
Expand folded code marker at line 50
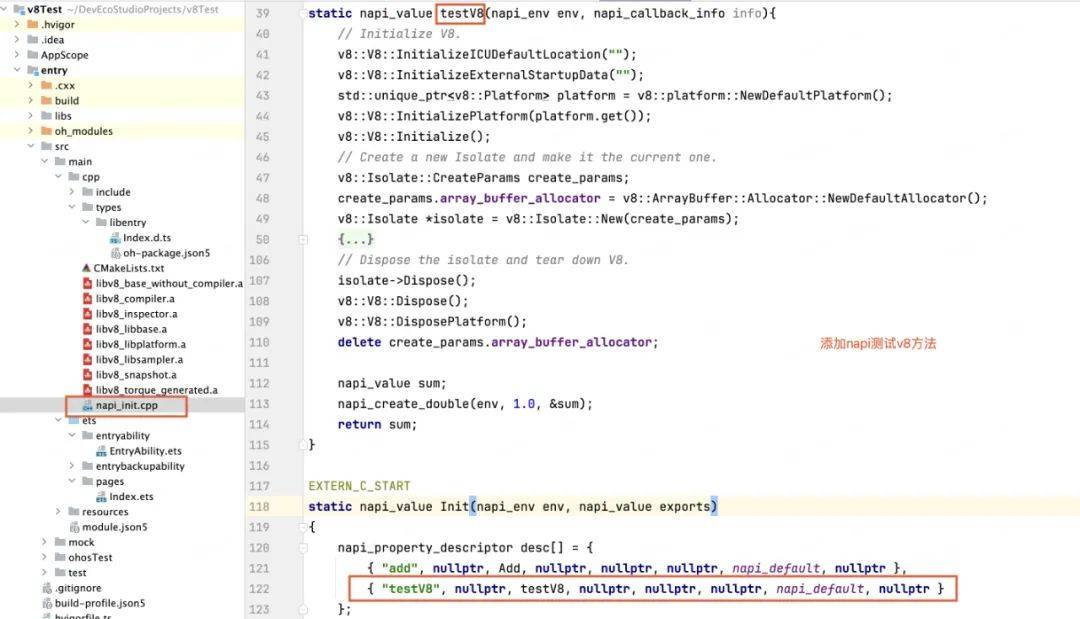tap(303, 240)
